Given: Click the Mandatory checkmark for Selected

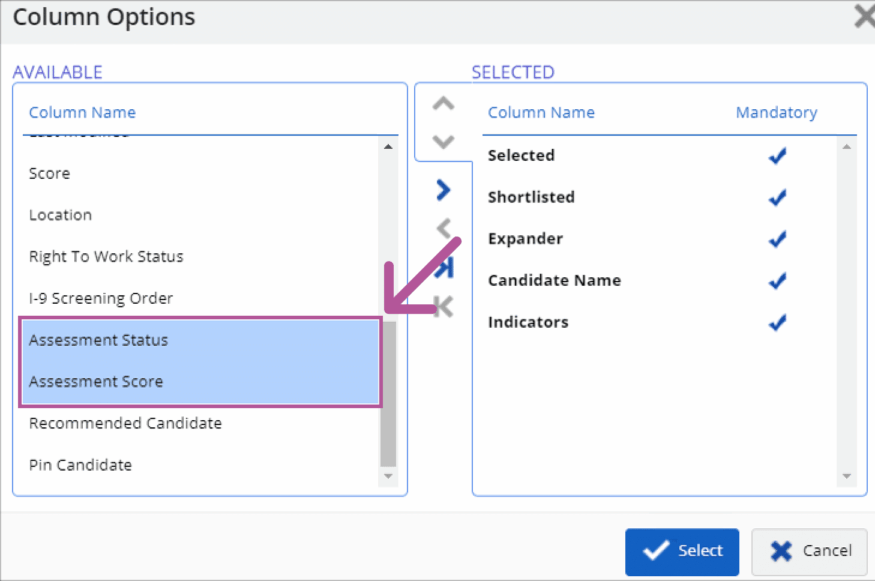Looking at the screenshot, I should click(x=777, y=156).
